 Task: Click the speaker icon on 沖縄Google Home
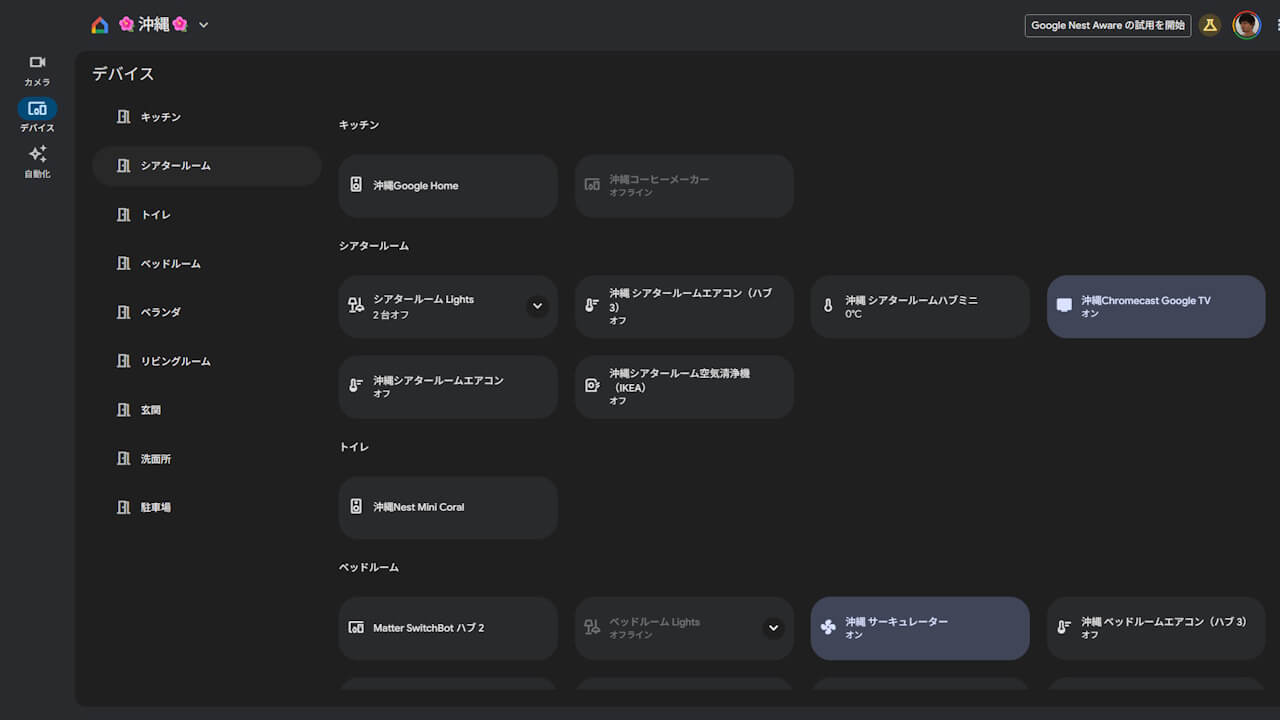[356, 185]
